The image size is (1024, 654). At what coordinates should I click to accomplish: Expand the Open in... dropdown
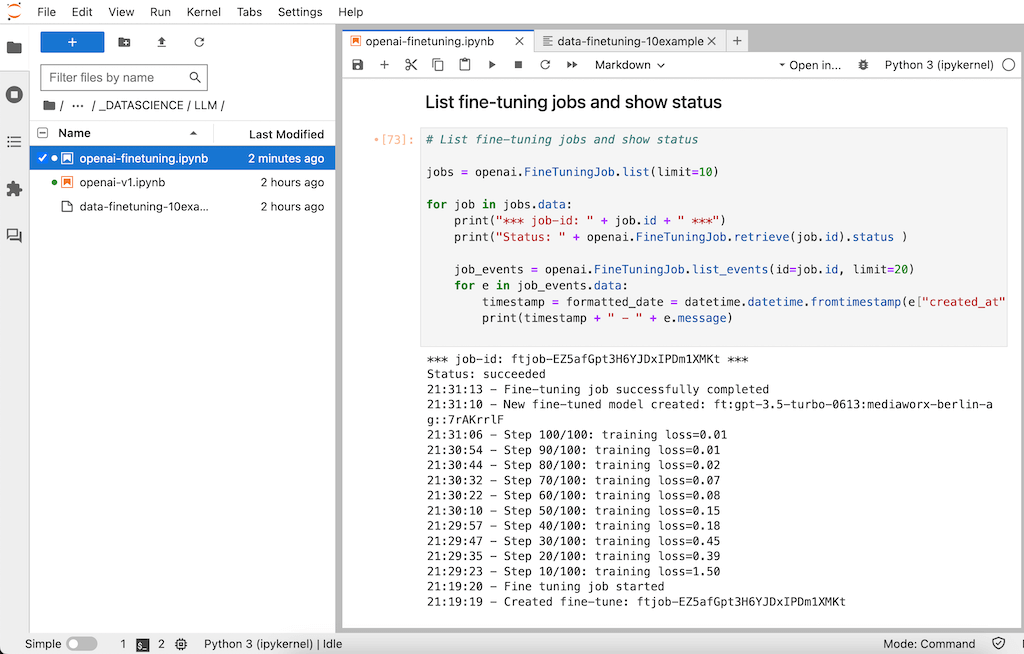coord(810,65)
